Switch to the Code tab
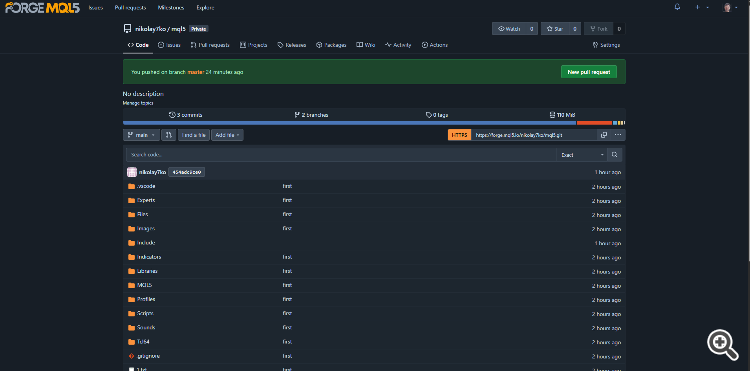Viewport: 750px width, 371px height. (x=138, y=45)
